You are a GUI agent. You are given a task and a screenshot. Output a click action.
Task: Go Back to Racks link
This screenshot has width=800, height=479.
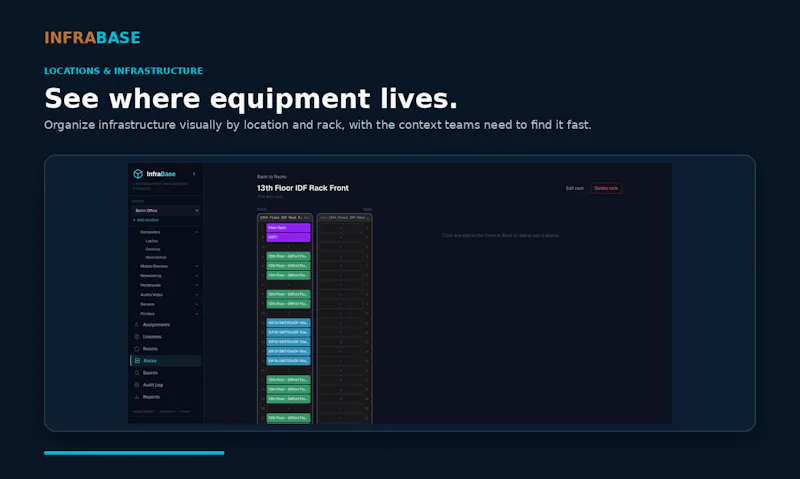point(271,177)
